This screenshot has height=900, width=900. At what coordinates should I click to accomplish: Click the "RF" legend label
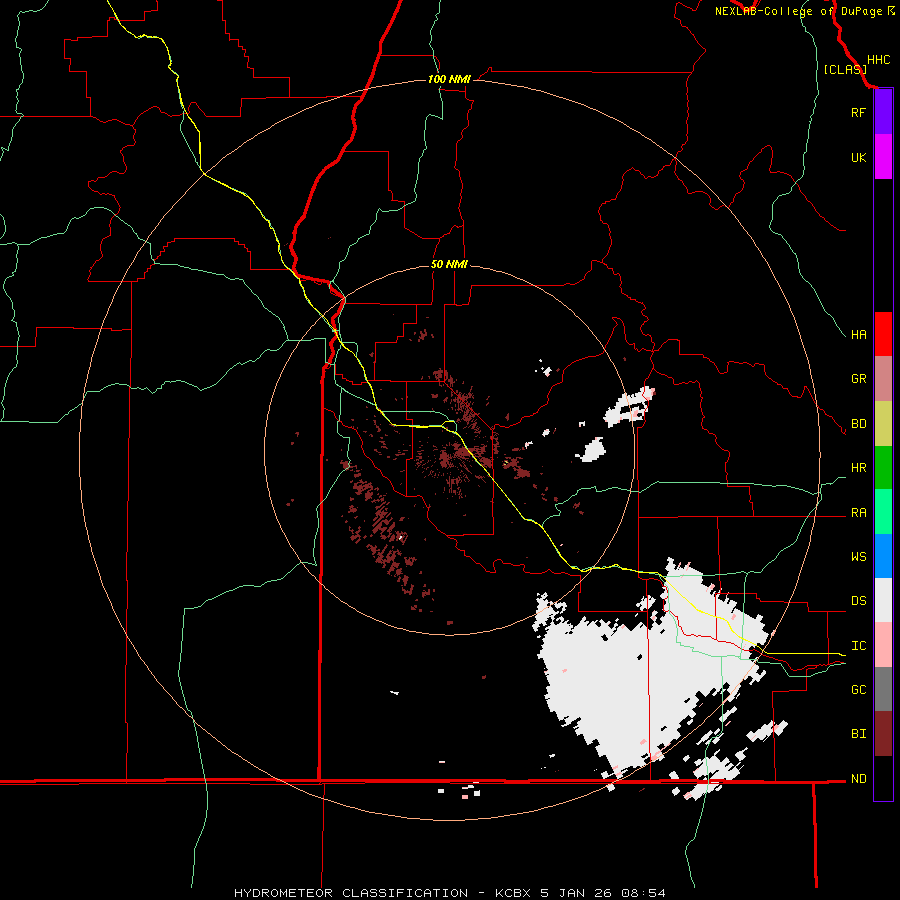[858, 112]
